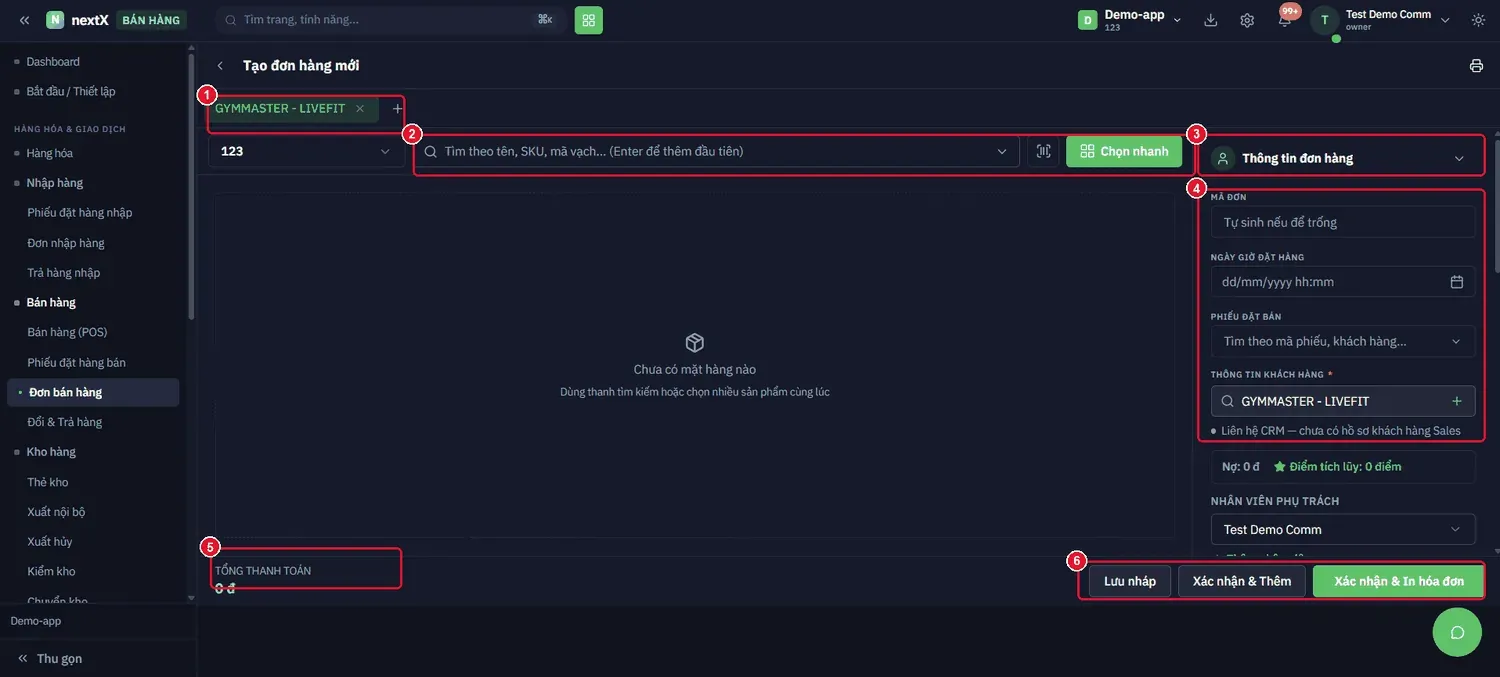This screenshot has width=1500, height=677.
Task: Click the Demo-app D badge icon
Action: point(1087,20)
